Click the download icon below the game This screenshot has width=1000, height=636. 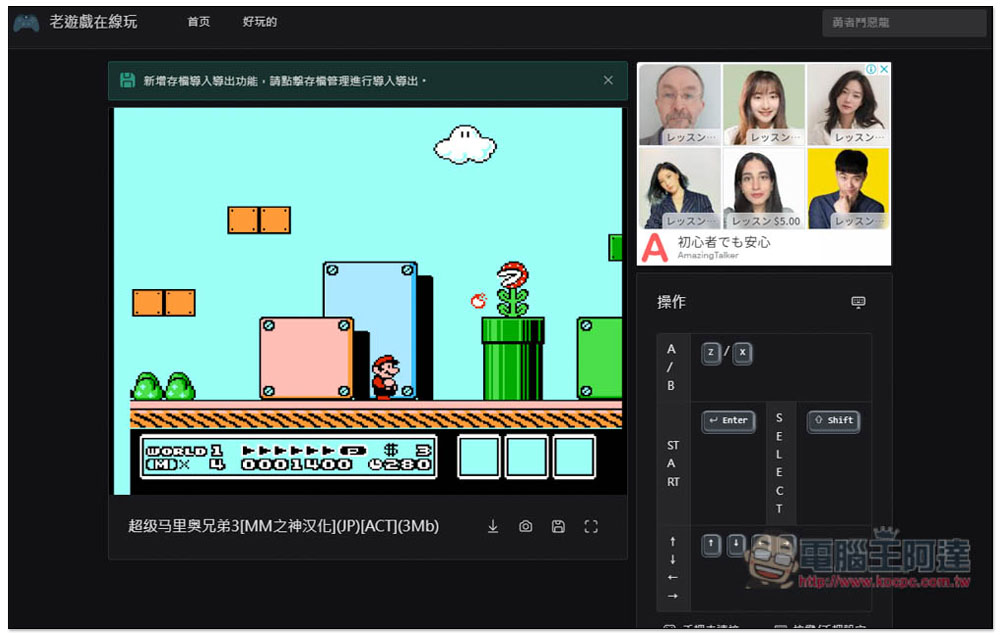493,526
